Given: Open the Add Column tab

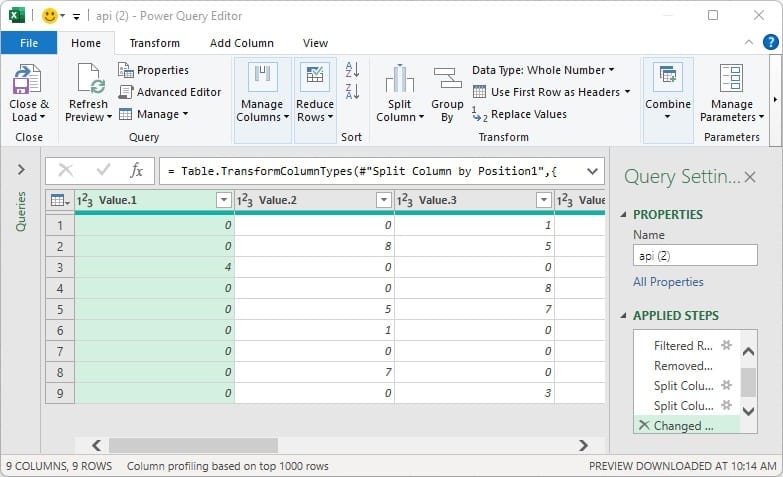Looking at the screenshot, I should pyautogui.click(x=241, y=43).
